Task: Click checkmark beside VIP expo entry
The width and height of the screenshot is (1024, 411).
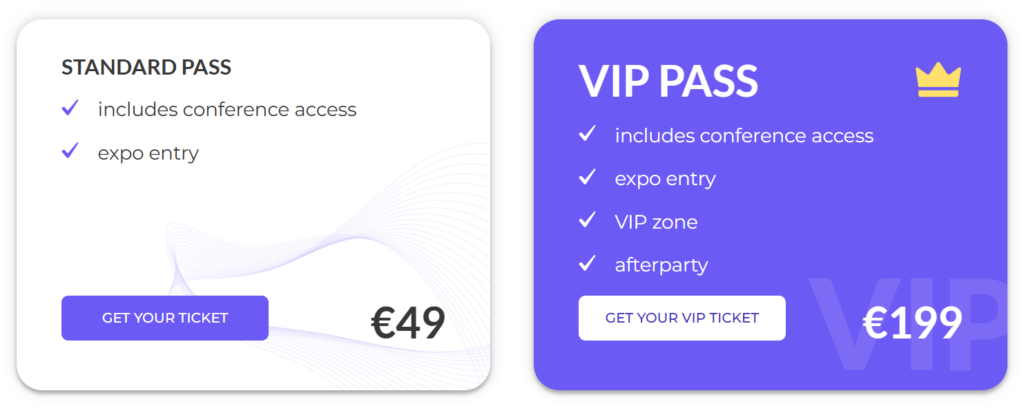Action: point(587,178)
